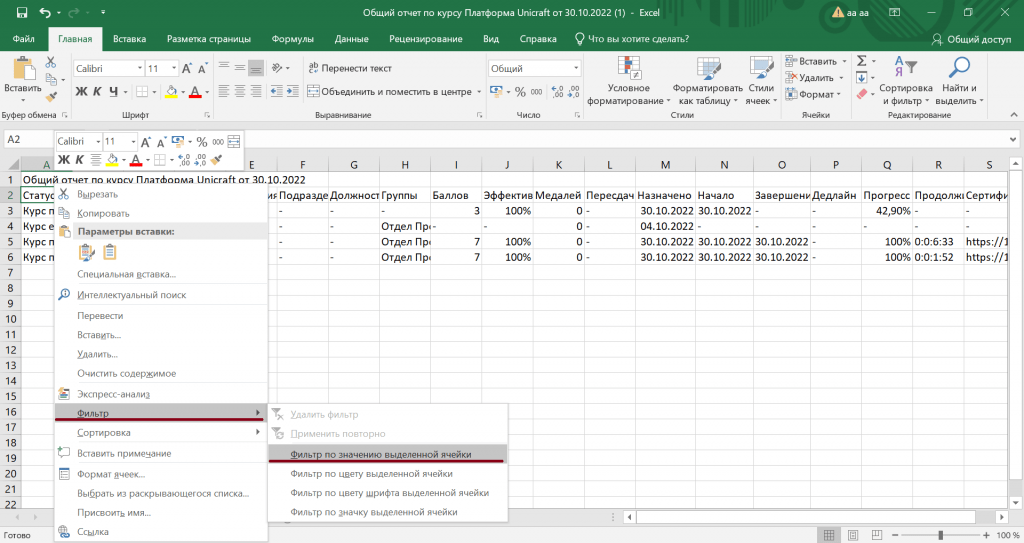Choose Фильтр по значению выделенной ячейки
The image size is (1024, 543).
(x=387, y=454)
